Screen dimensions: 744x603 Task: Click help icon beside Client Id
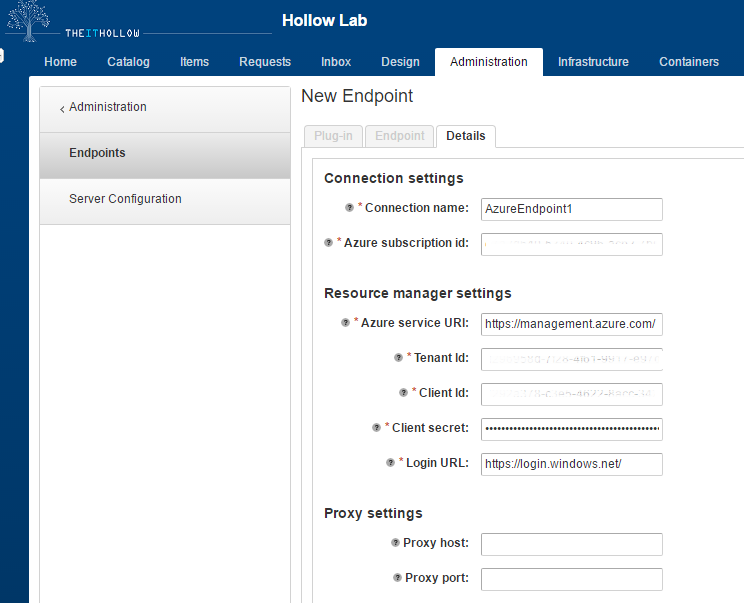(x=402, y=393)
